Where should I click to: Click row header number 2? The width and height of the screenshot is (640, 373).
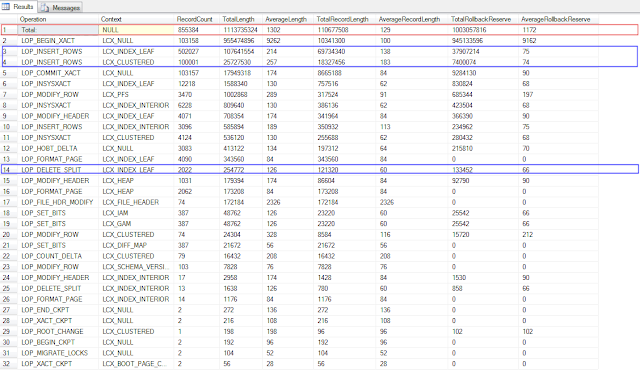click(x=9, y=41)
